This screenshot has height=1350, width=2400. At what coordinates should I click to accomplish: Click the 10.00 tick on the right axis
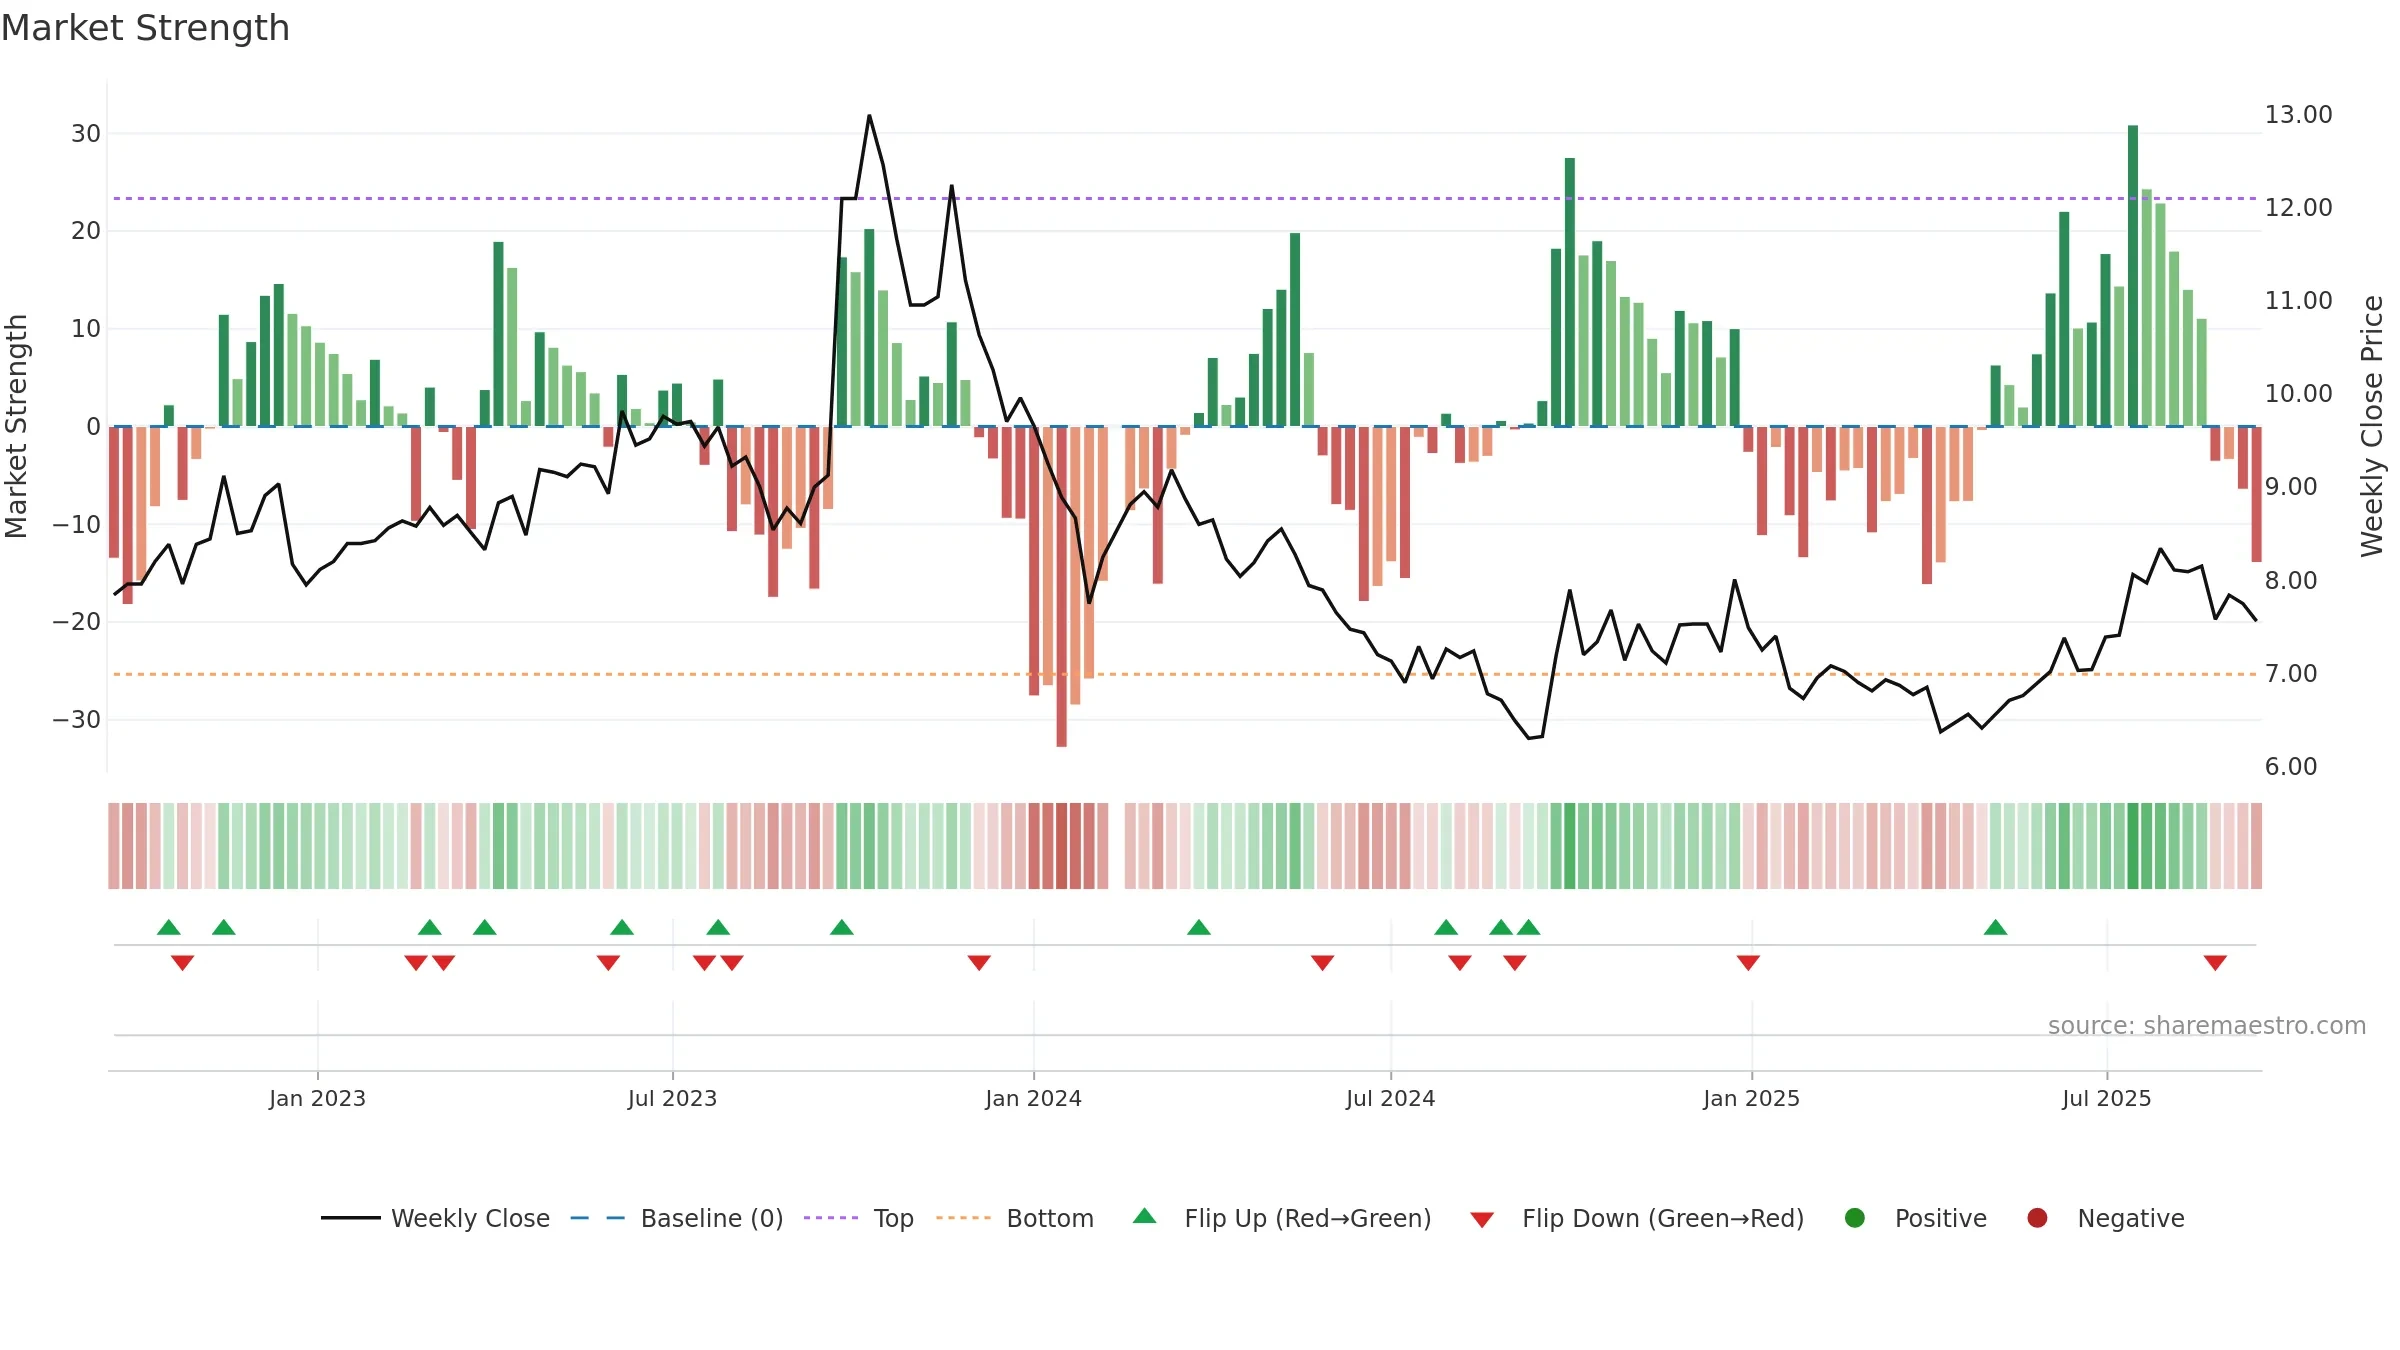(2298, 394)
